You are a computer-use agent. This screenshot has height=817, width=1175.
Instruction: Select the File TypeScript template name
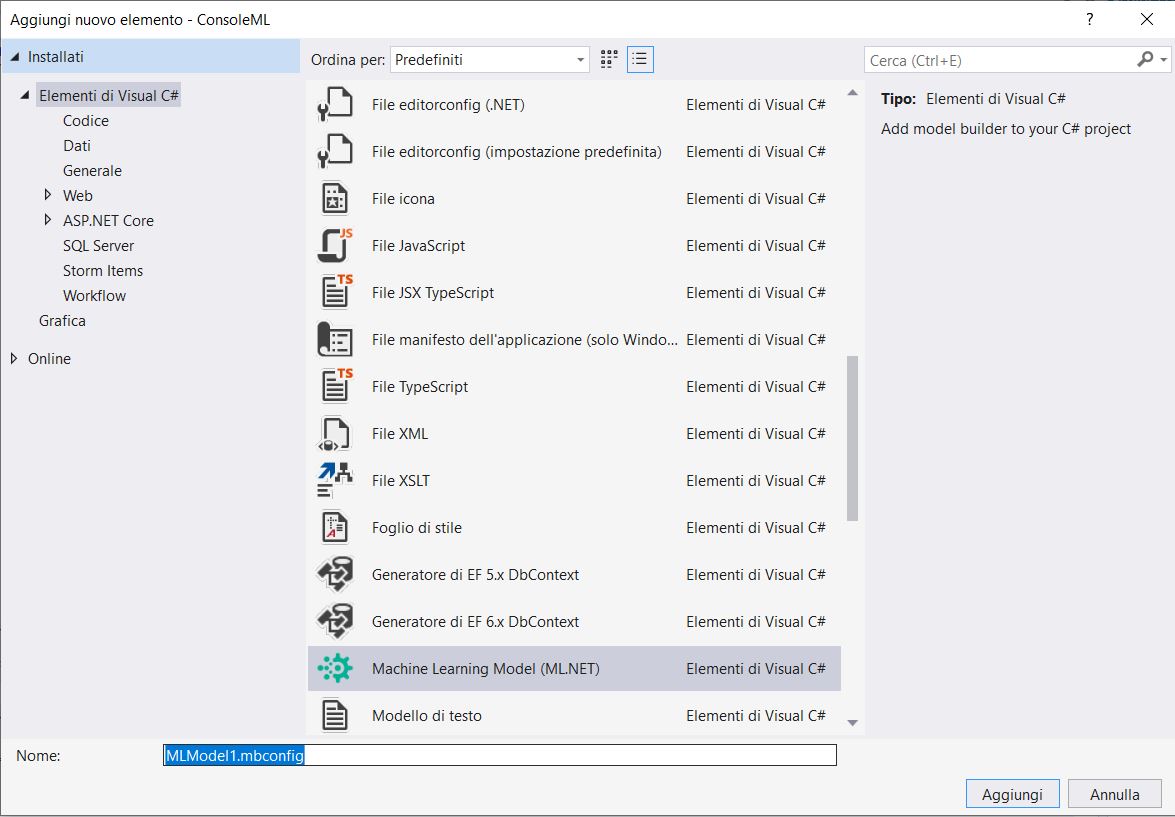(420, 387)
